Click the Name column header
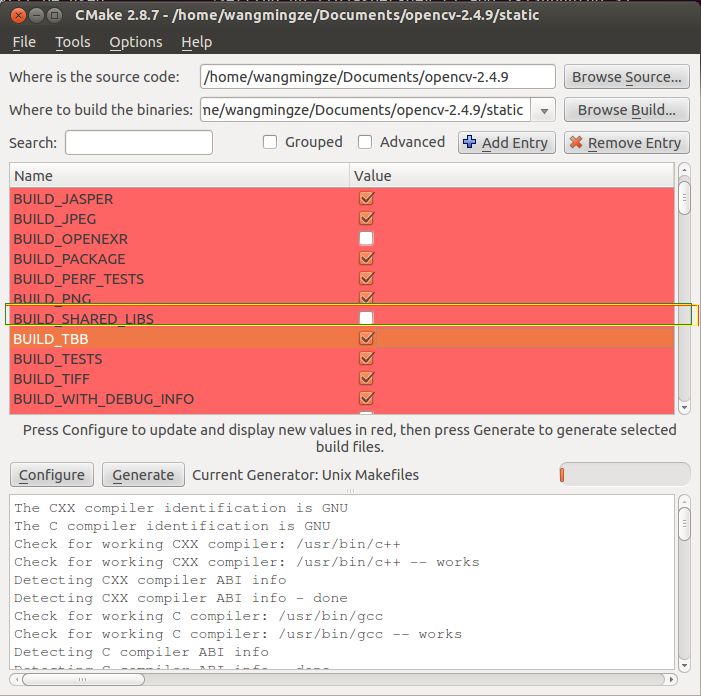701x696 pixels. click(x=179, y=176)
